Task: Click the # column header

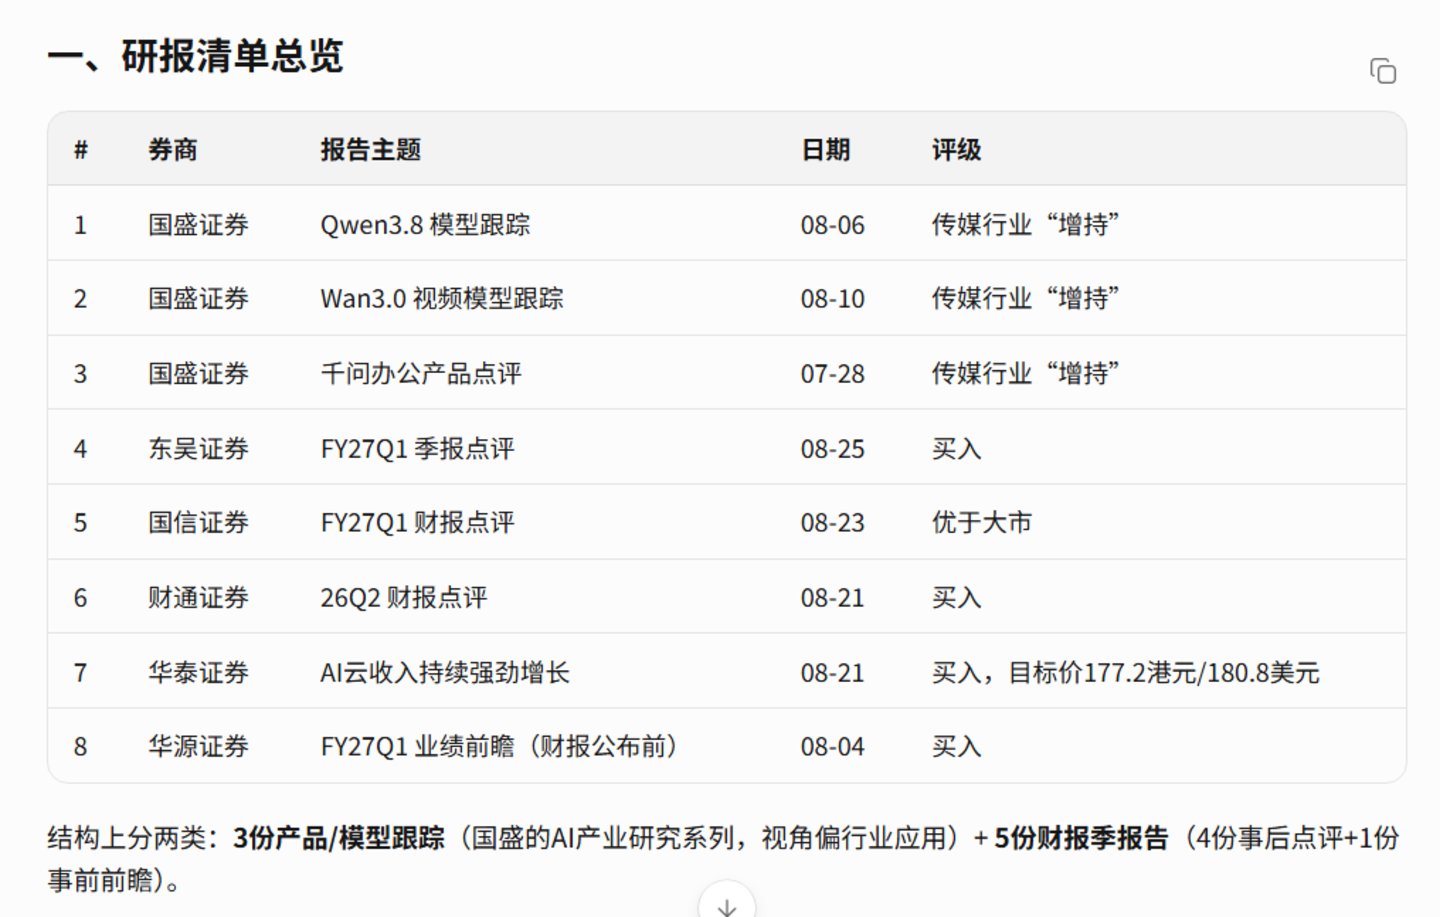Action: click(x=81, y=150)
